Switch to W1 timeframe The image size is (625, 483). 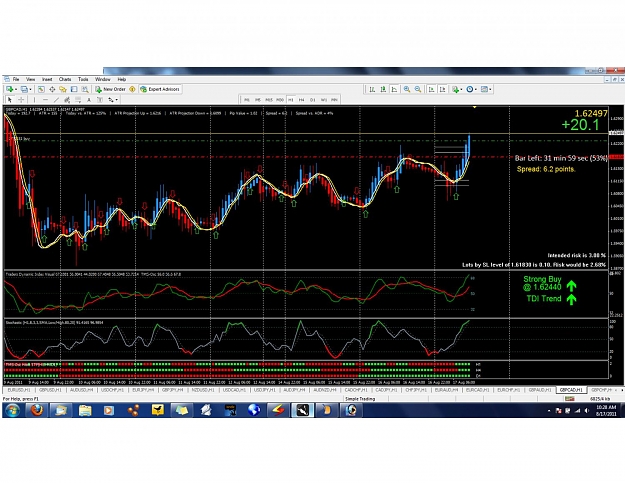pyautogui.click(x=324, y=100)
